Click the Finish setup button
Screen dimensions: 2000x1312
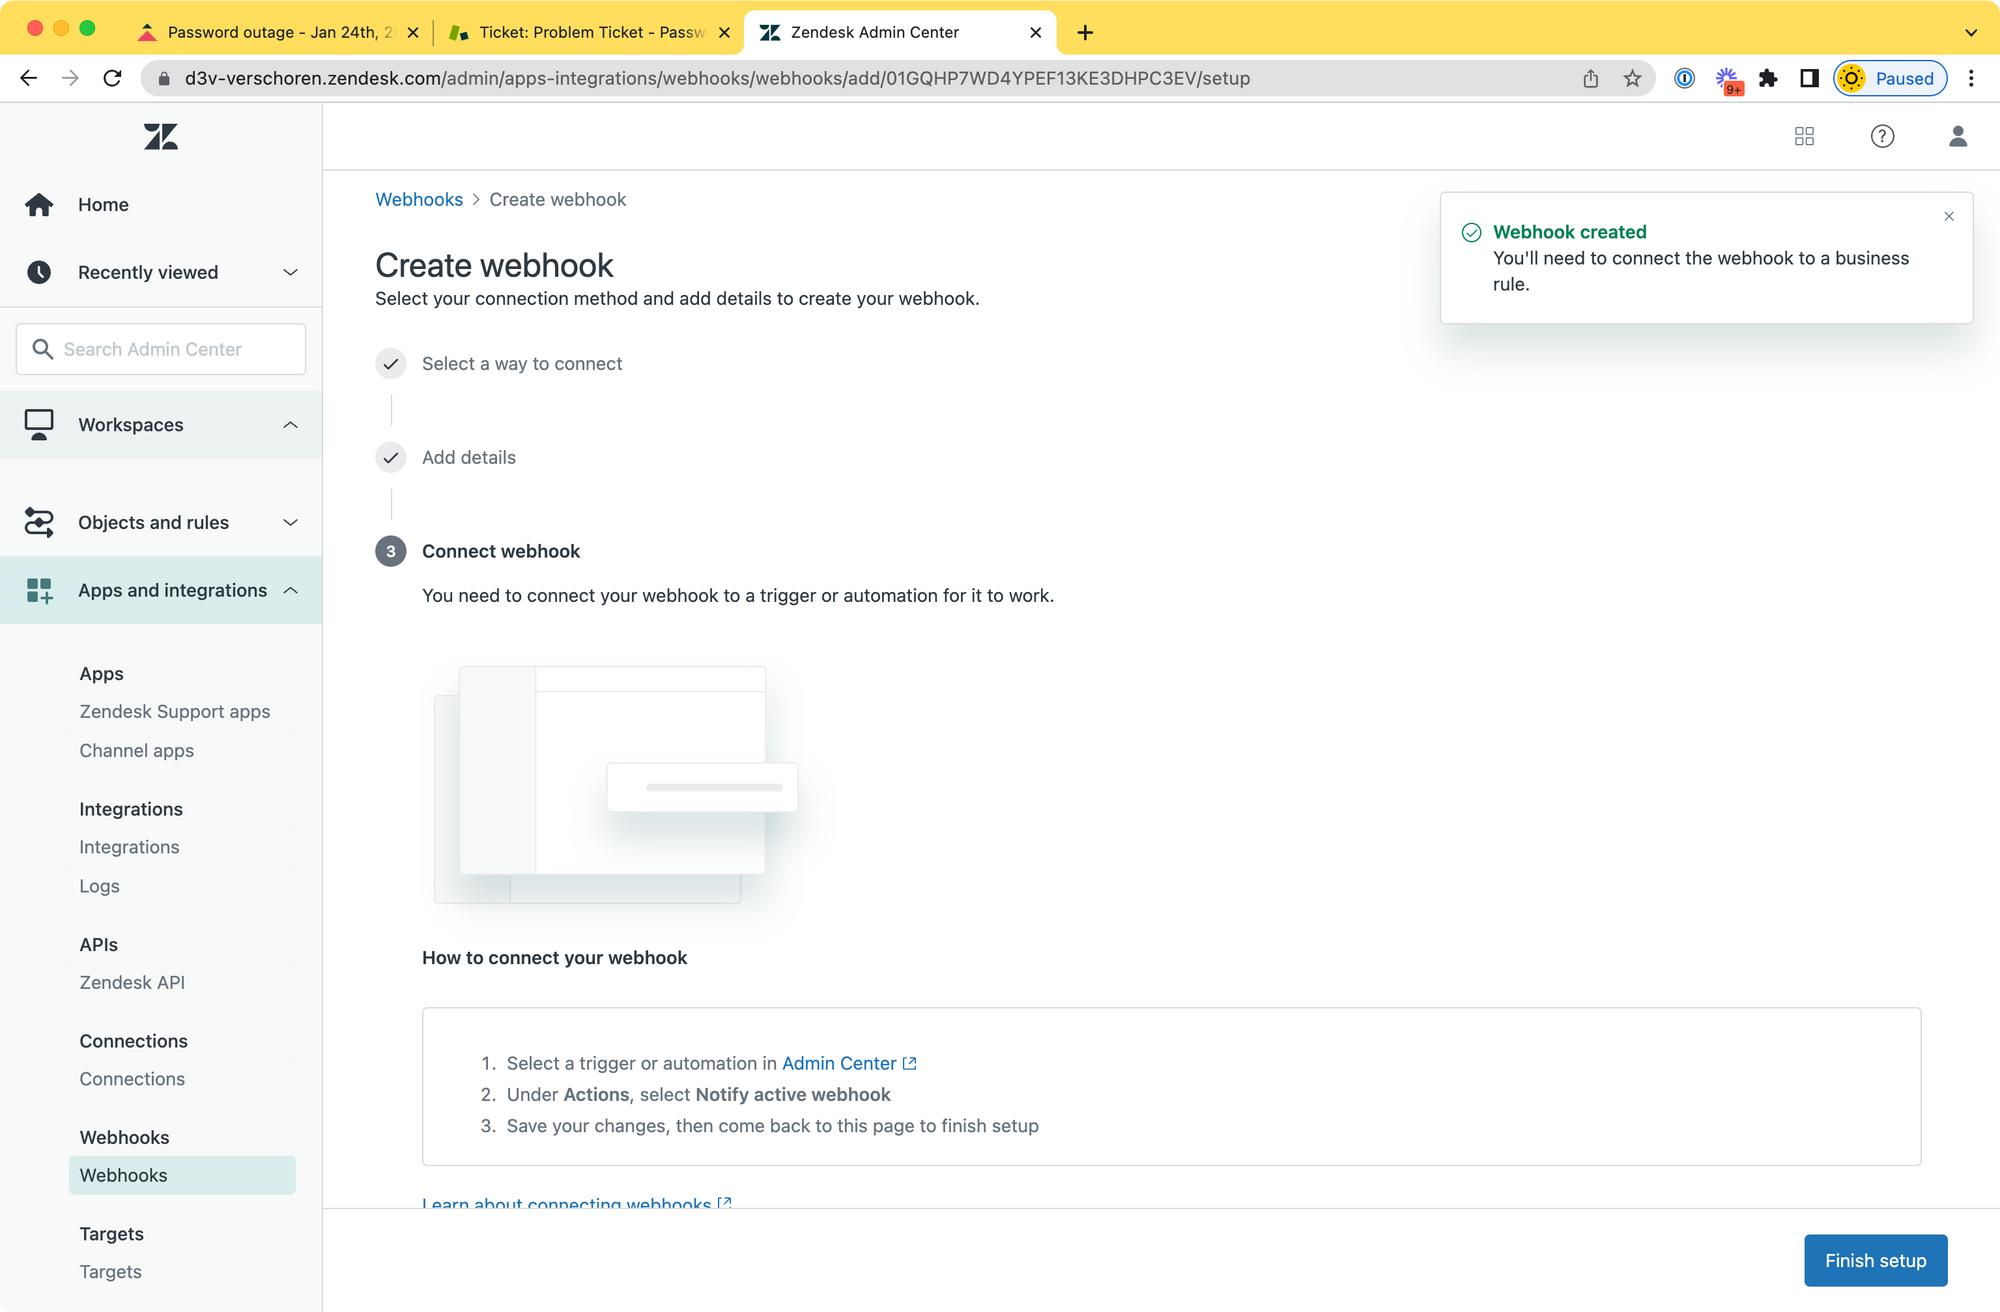(1875, 1260)
